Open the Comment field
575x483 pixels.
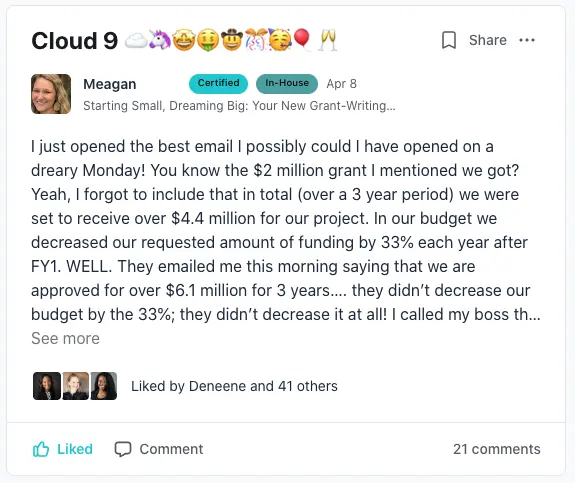pyautogui.click(x=159, y=449)
